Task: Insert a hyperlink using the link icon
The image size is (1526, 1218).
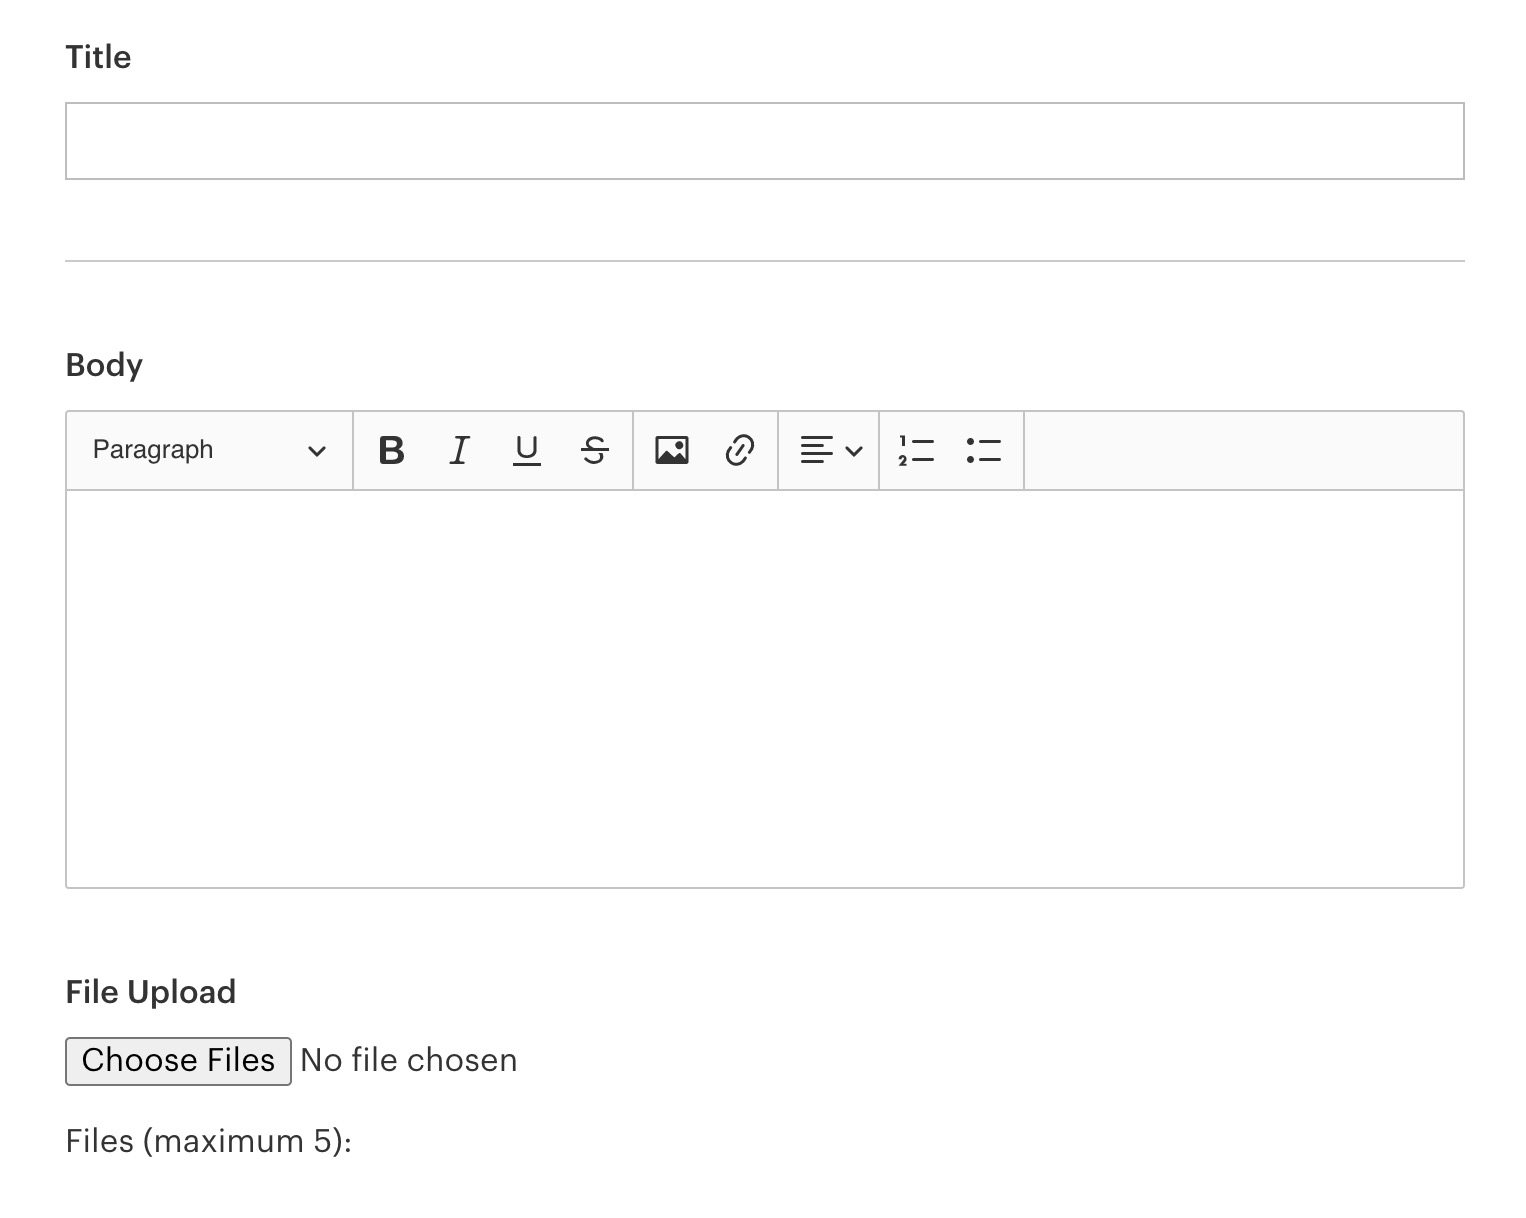Action: pyautogui.click(x=739, y=451)
